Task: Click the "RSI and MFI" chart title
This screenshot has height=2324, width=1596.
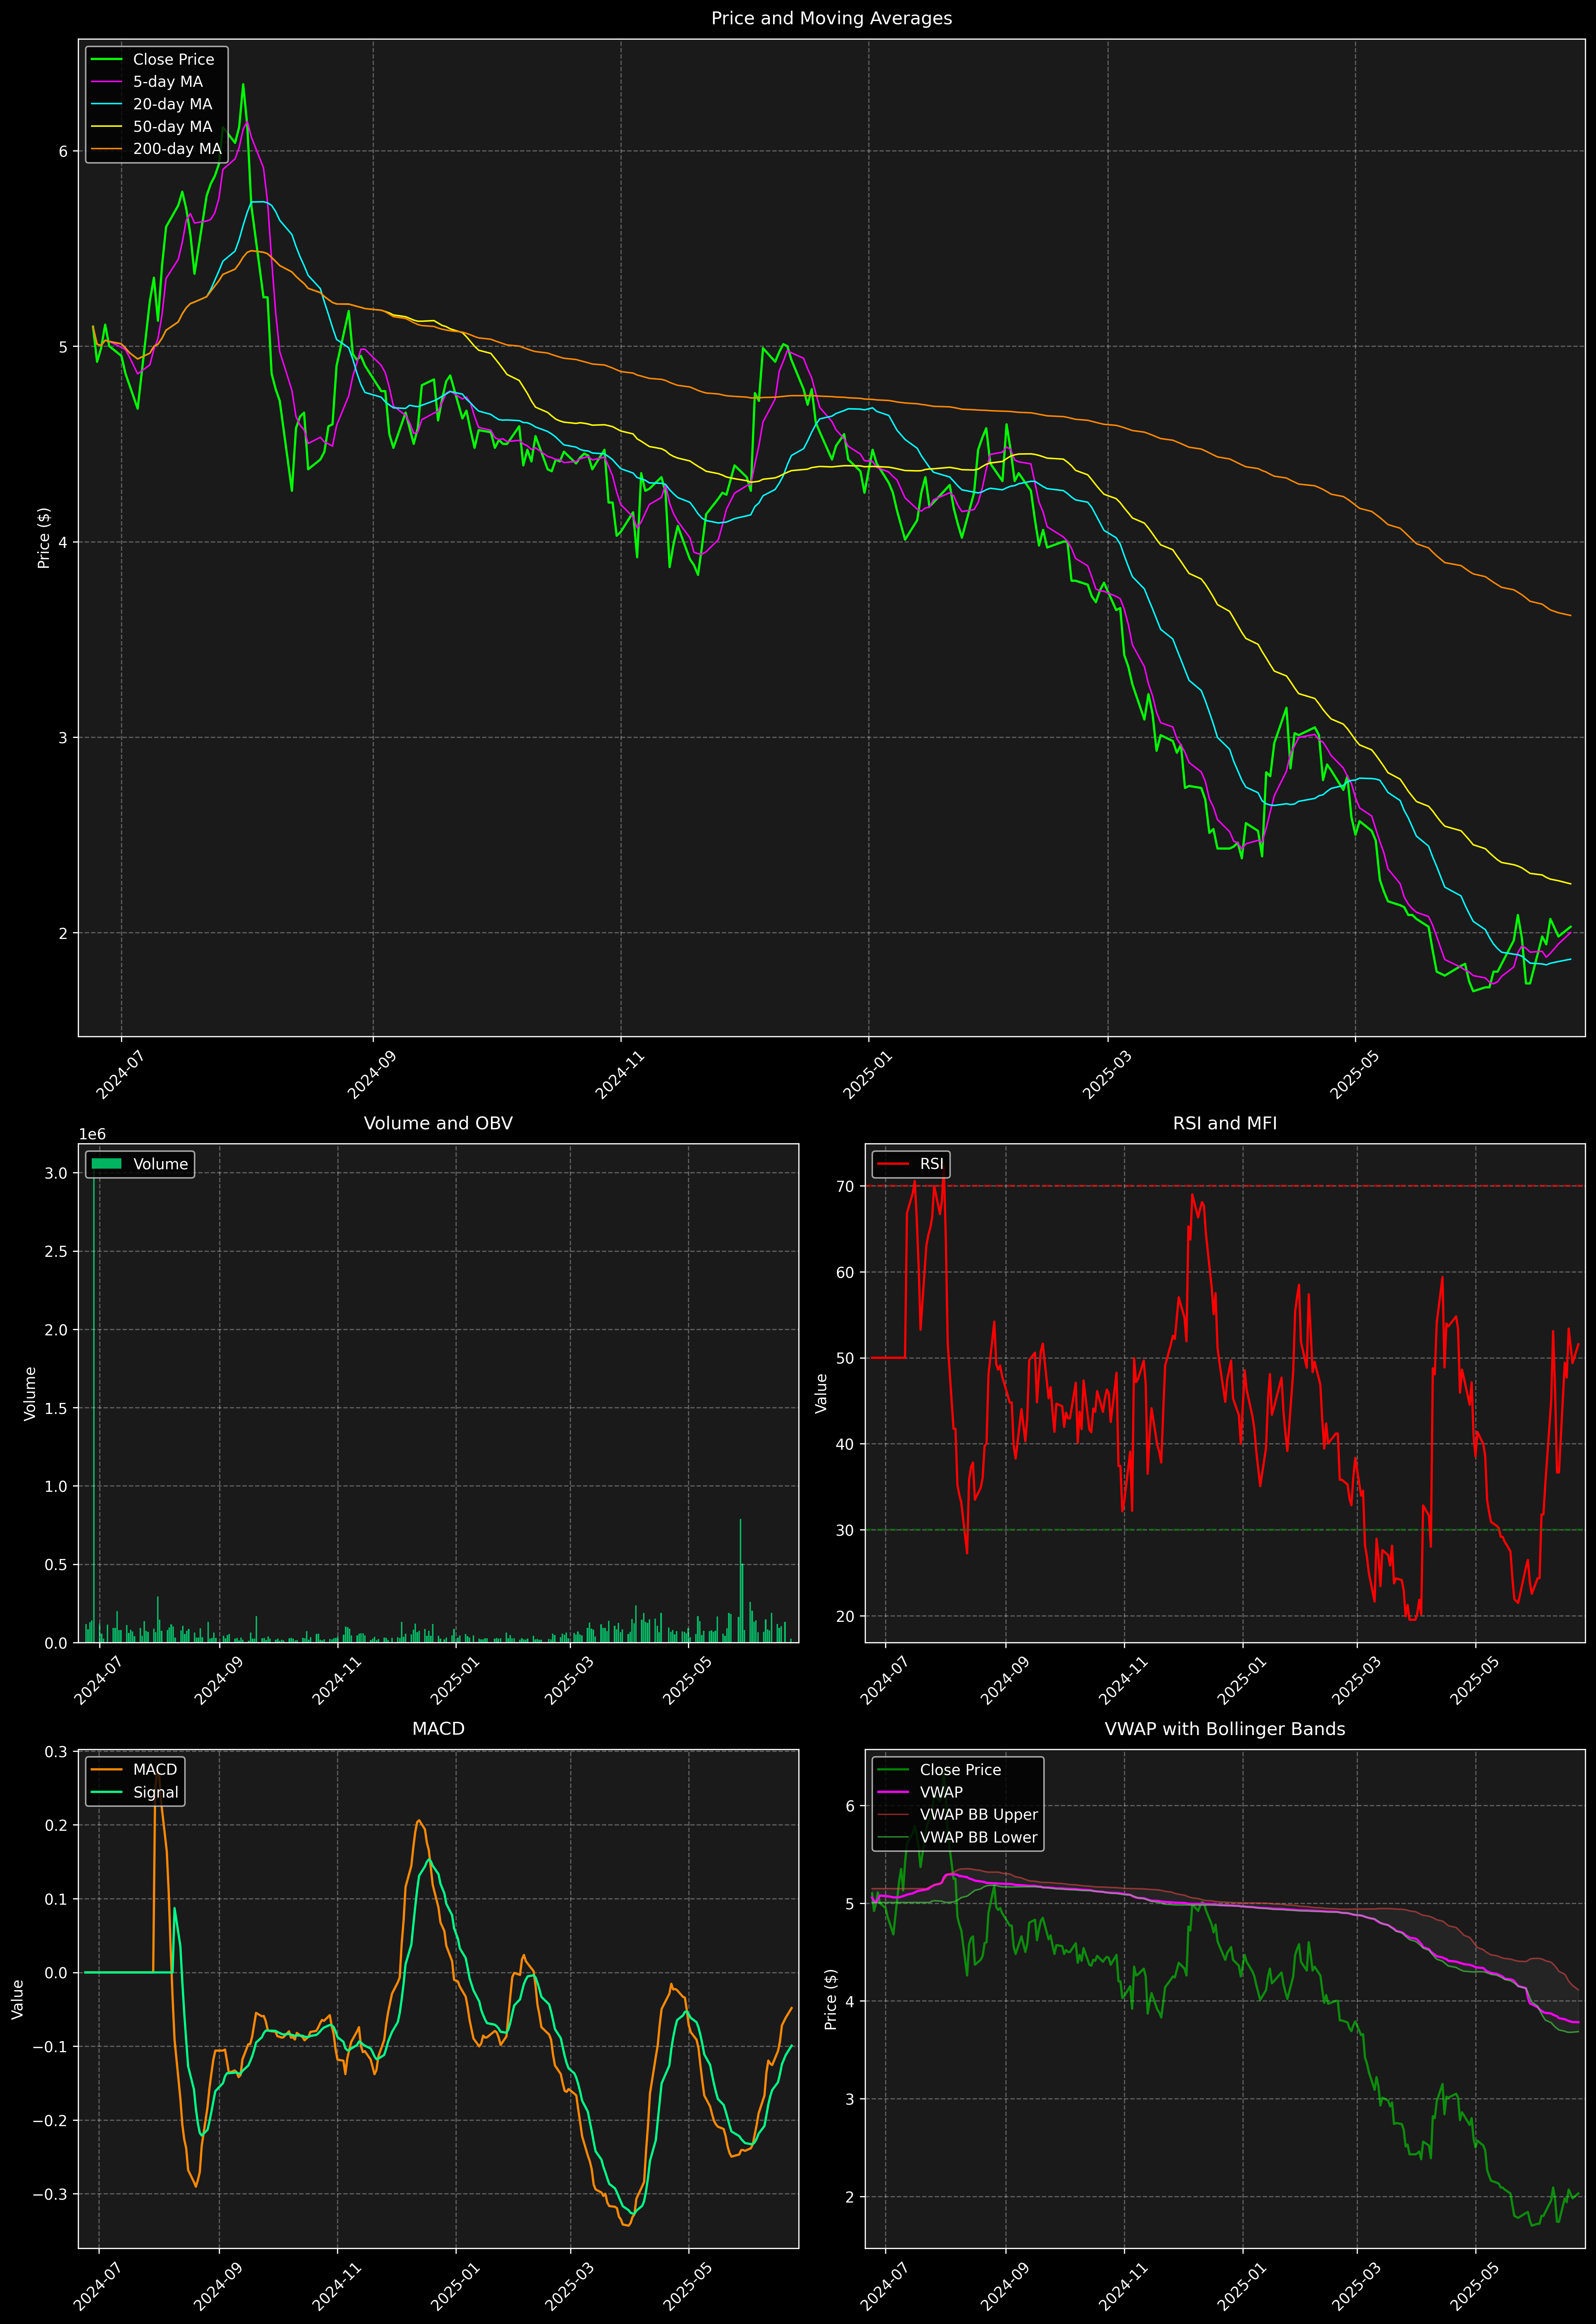Action: (1225, 1123)
